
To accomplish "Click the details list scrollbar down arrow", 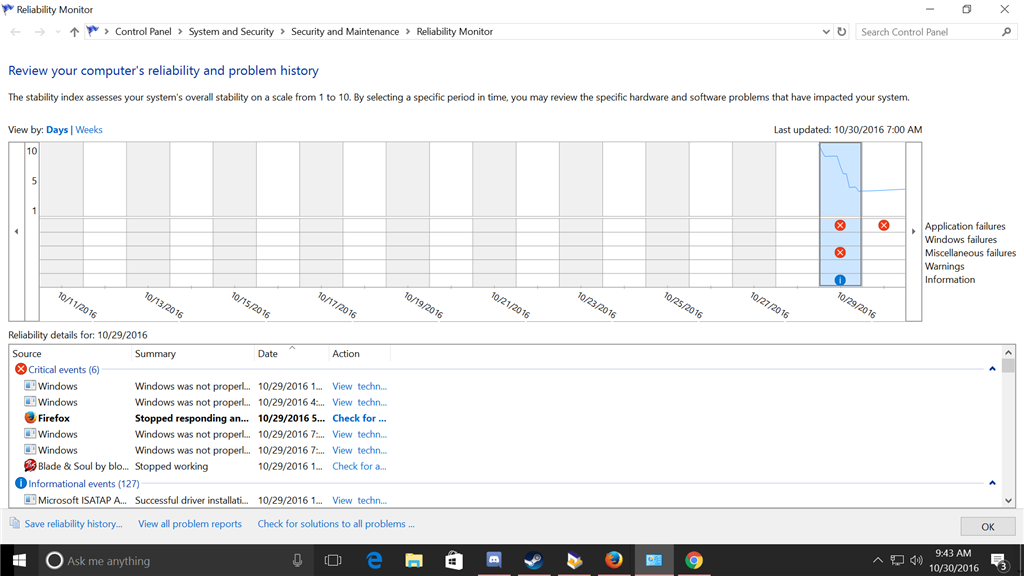I will (1008, 500).
